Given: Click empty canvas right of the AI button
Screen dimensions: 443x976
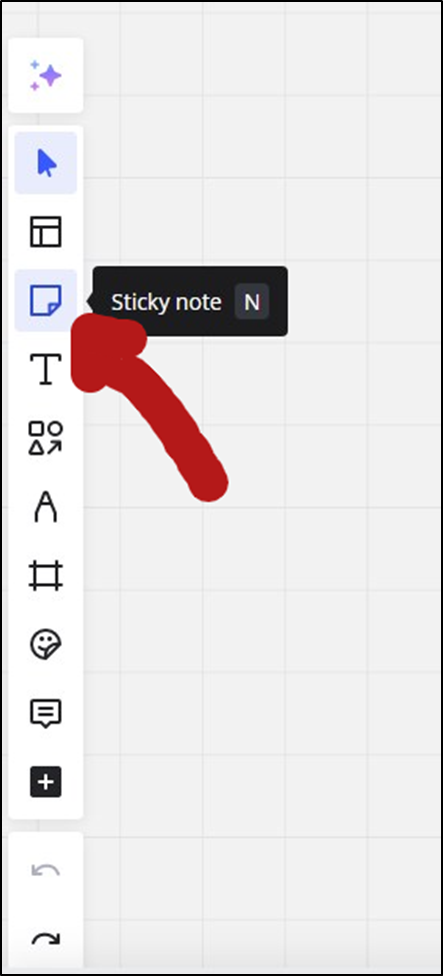Looking at the screenshot, I should 249,75.
